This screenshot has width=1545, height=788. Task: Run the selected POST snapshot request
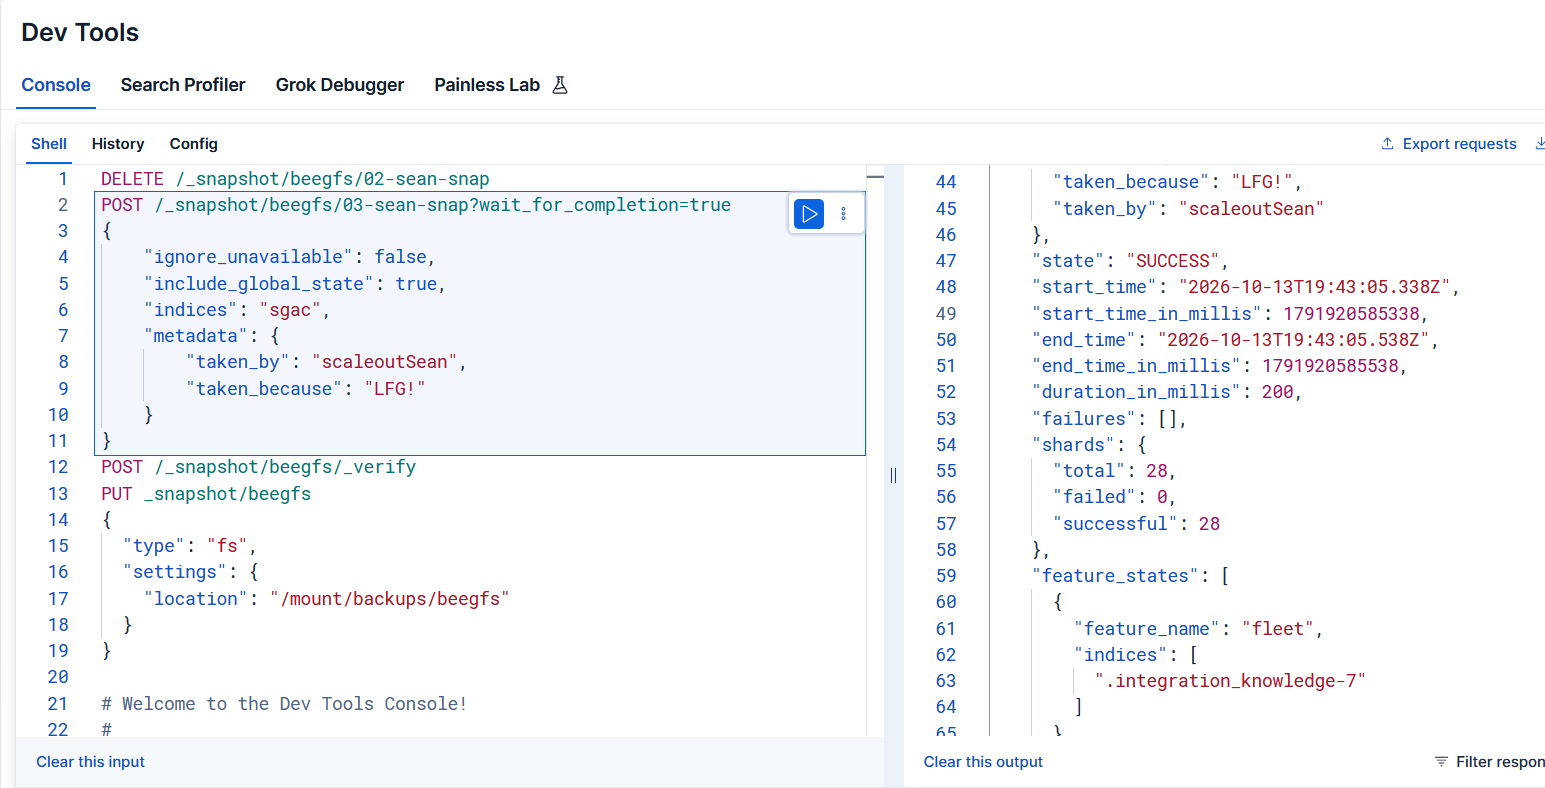(x=809, y=214)
